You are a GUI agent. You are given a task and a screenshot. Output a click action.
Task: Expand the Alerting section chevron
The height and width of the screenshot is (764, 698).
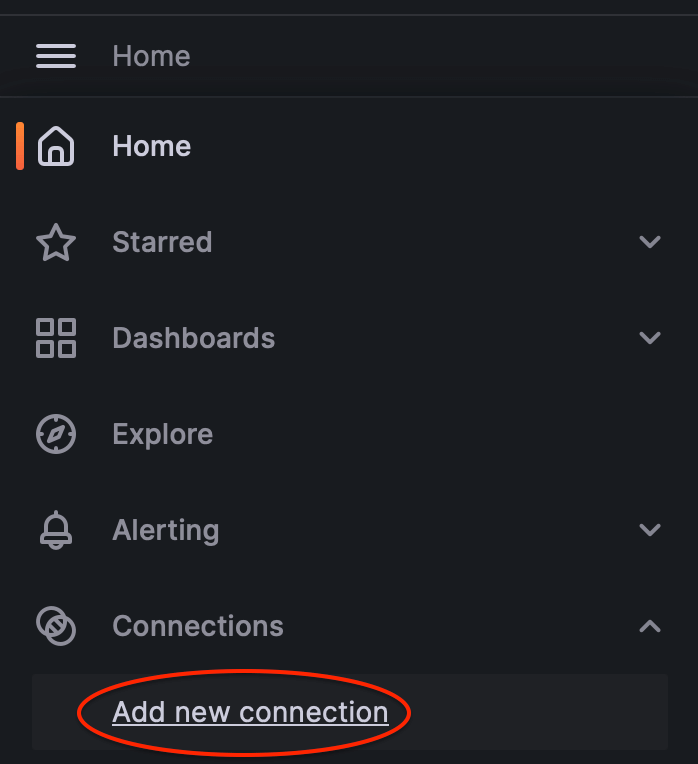click(650, 530)
